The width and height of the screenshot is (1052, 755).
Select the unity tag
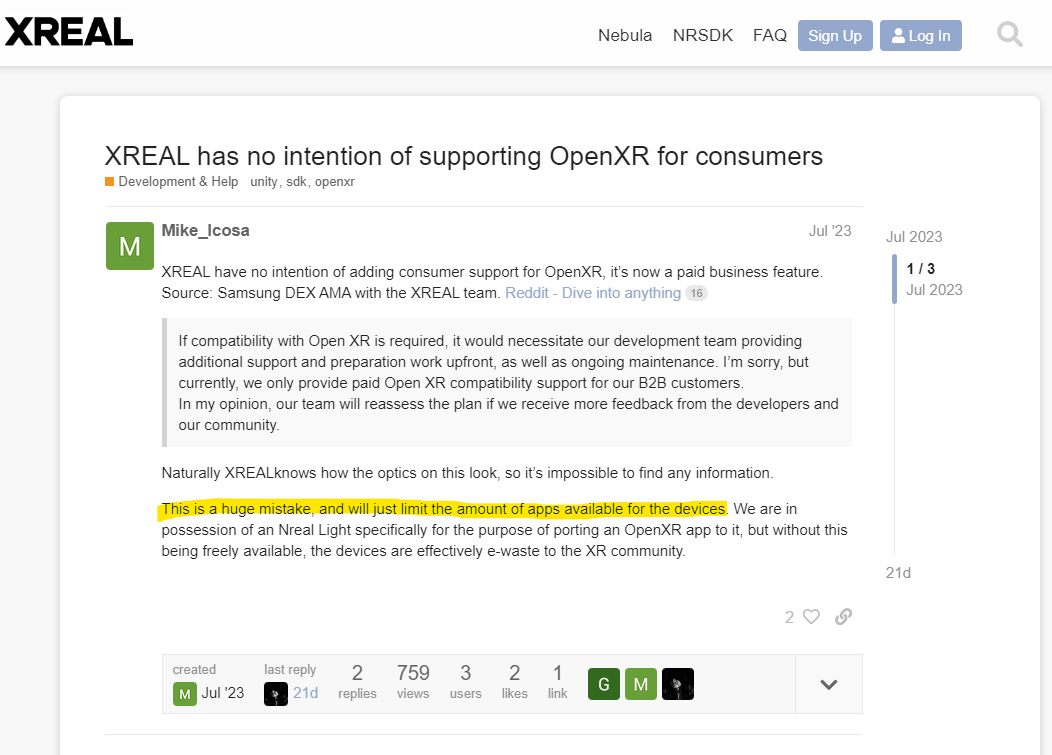pos(264,182)
